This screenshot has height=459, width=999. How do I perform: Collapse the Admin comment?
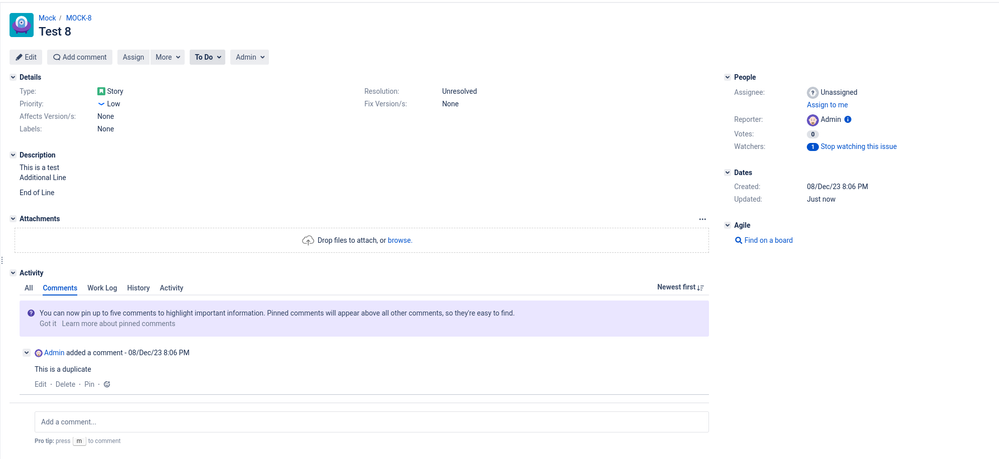[26, 353]
